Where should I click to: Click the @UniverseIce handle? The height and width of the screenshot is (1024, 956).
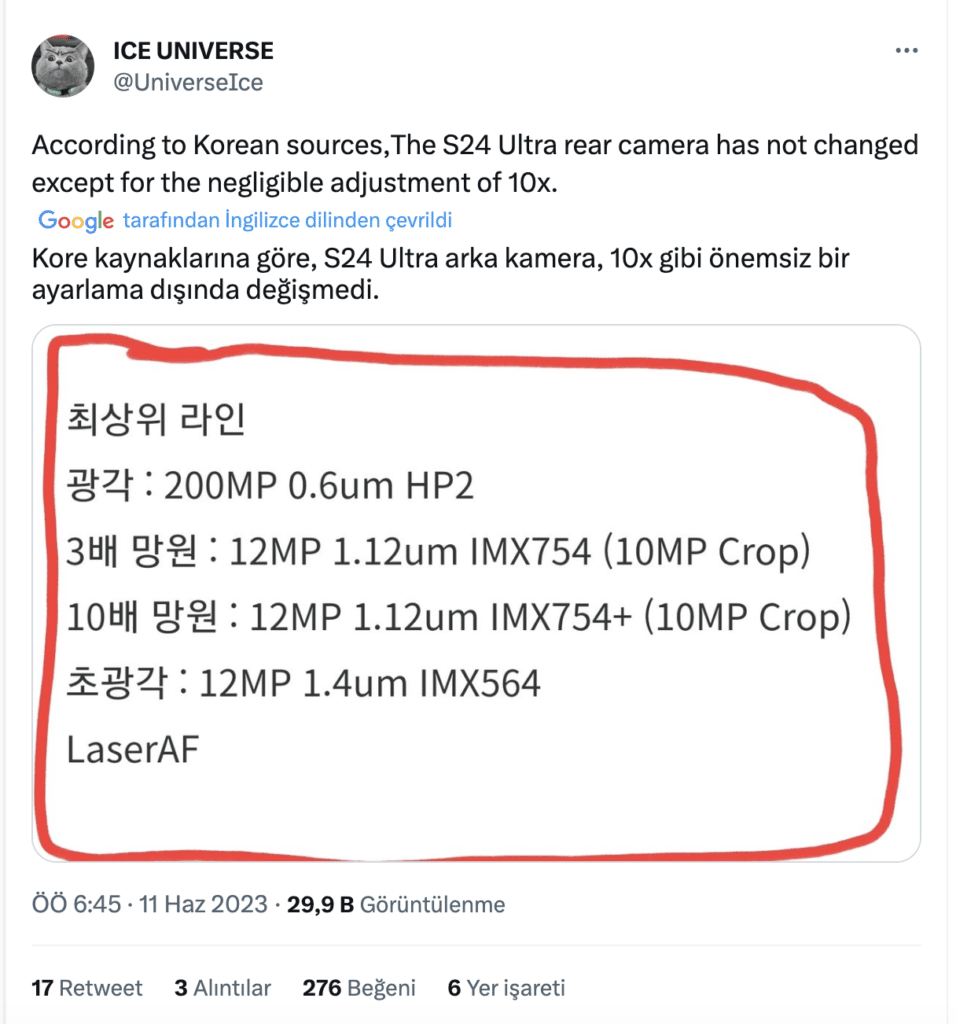pyautogui.click(x=188, y=82)
